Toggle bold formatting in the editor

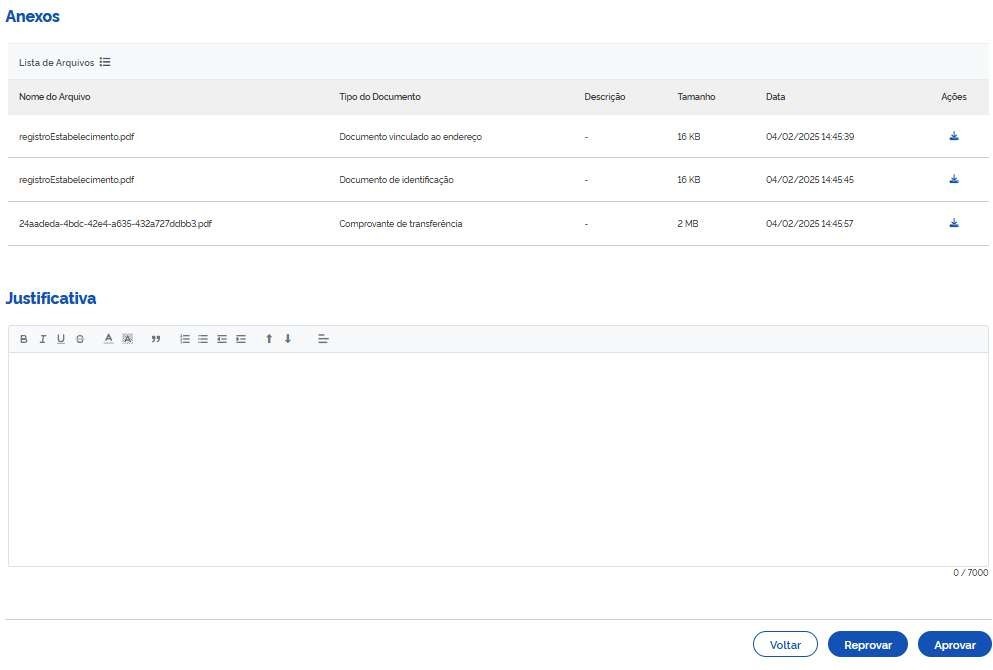[24, 339]
